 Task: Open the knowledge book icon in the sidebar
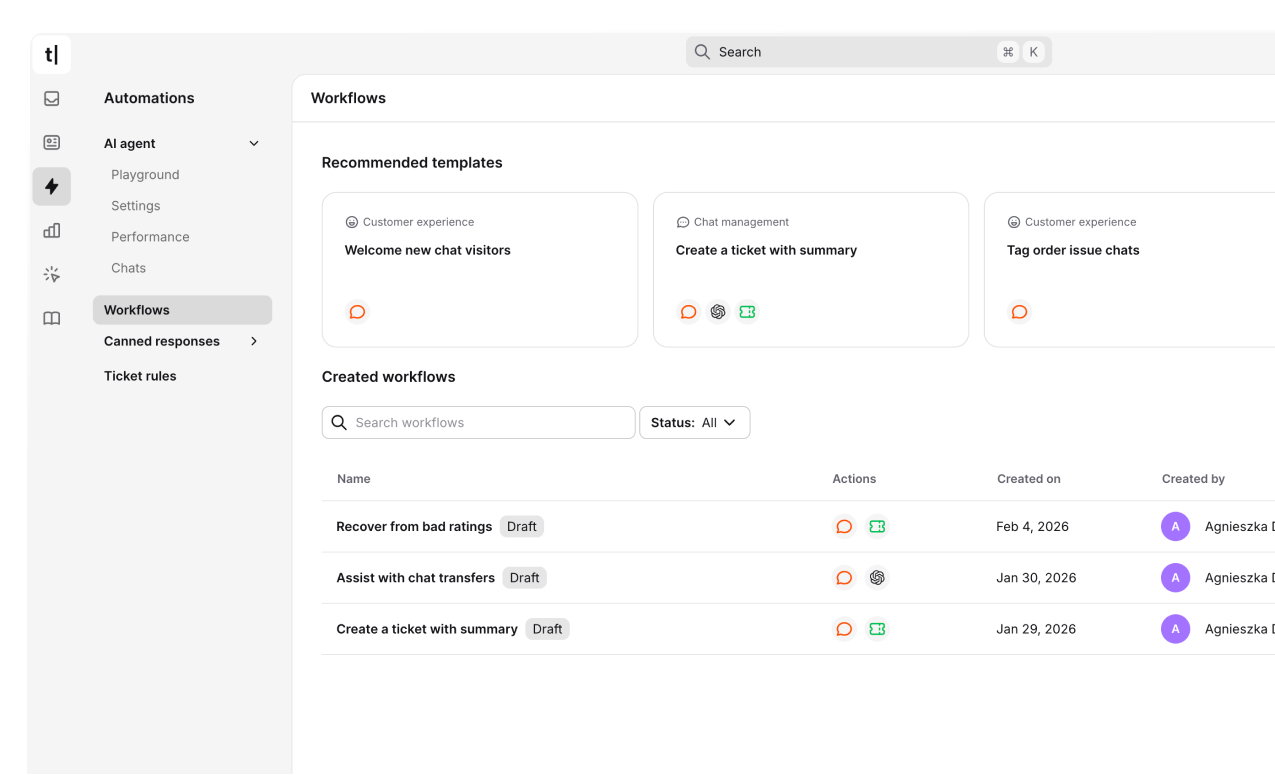(51, 318)
